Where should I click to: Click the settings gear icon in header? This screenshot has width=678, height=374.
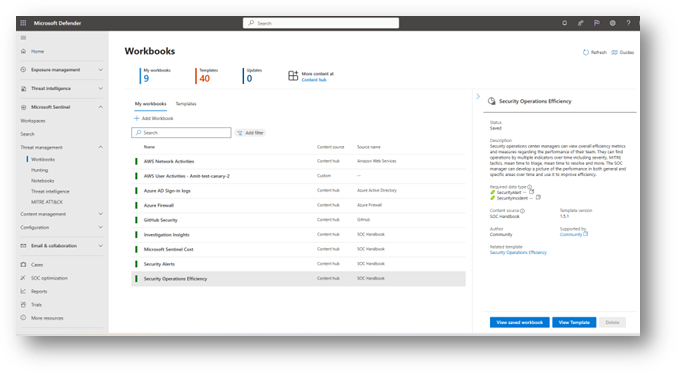(x=612, y=23)
